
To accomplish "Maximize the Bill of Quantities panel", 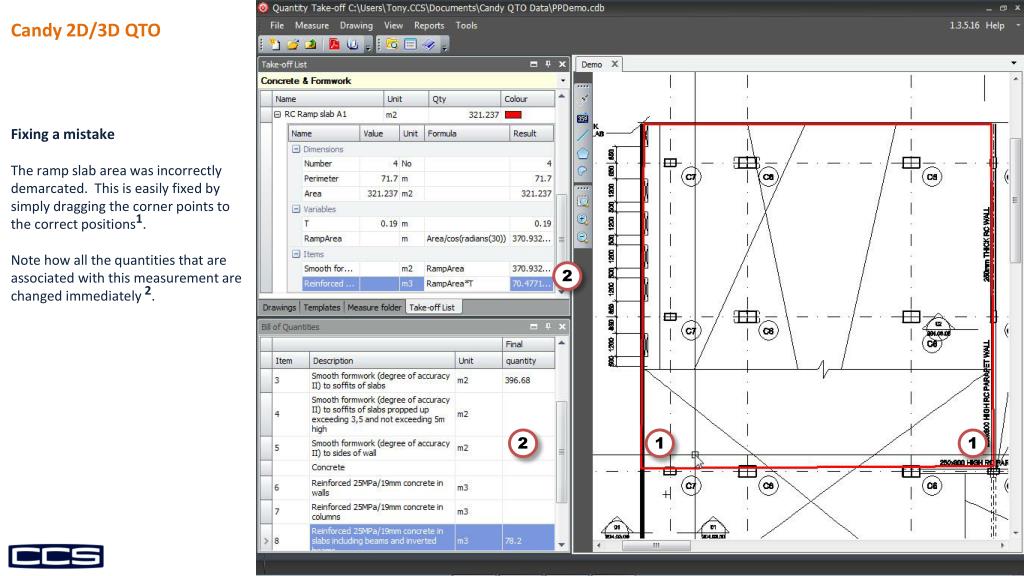I will coord(534,327).
